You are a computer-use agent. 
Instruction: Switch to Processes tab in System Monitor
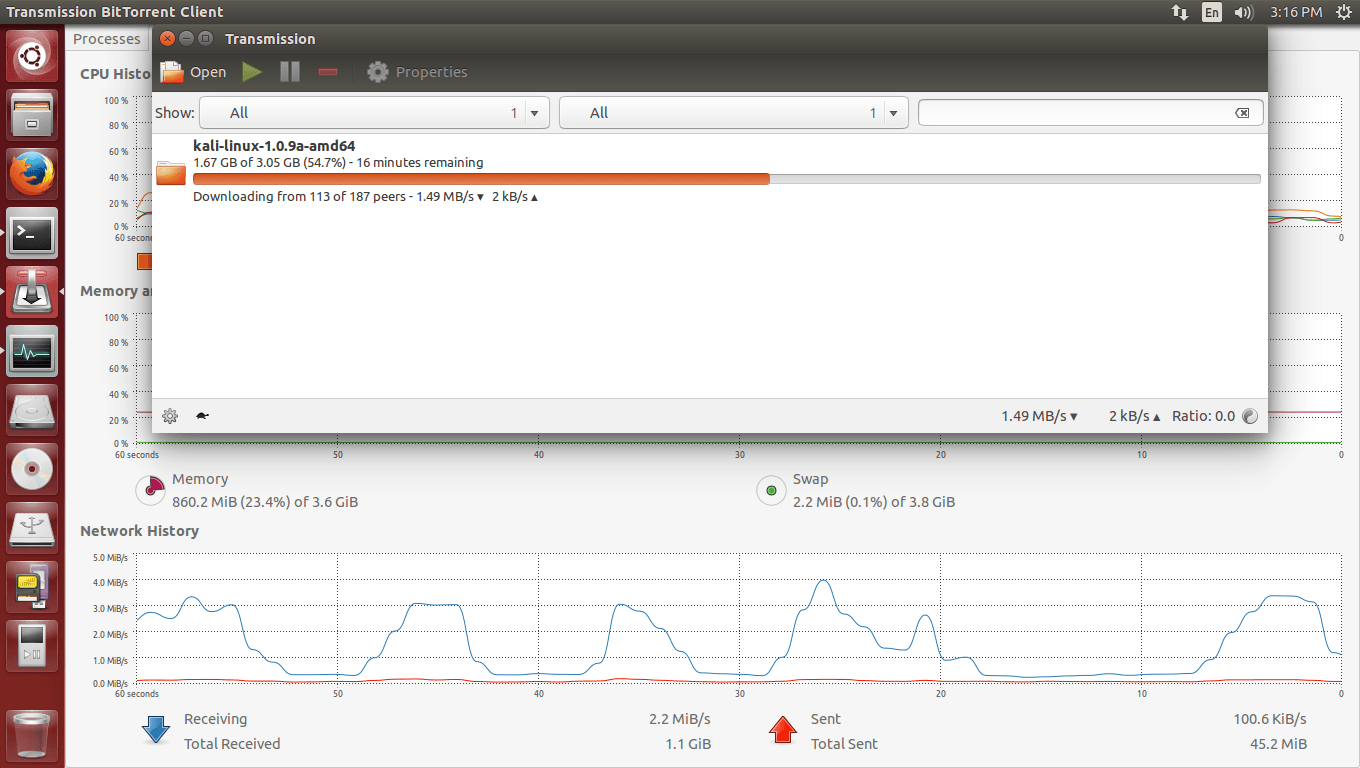[107, 39]
